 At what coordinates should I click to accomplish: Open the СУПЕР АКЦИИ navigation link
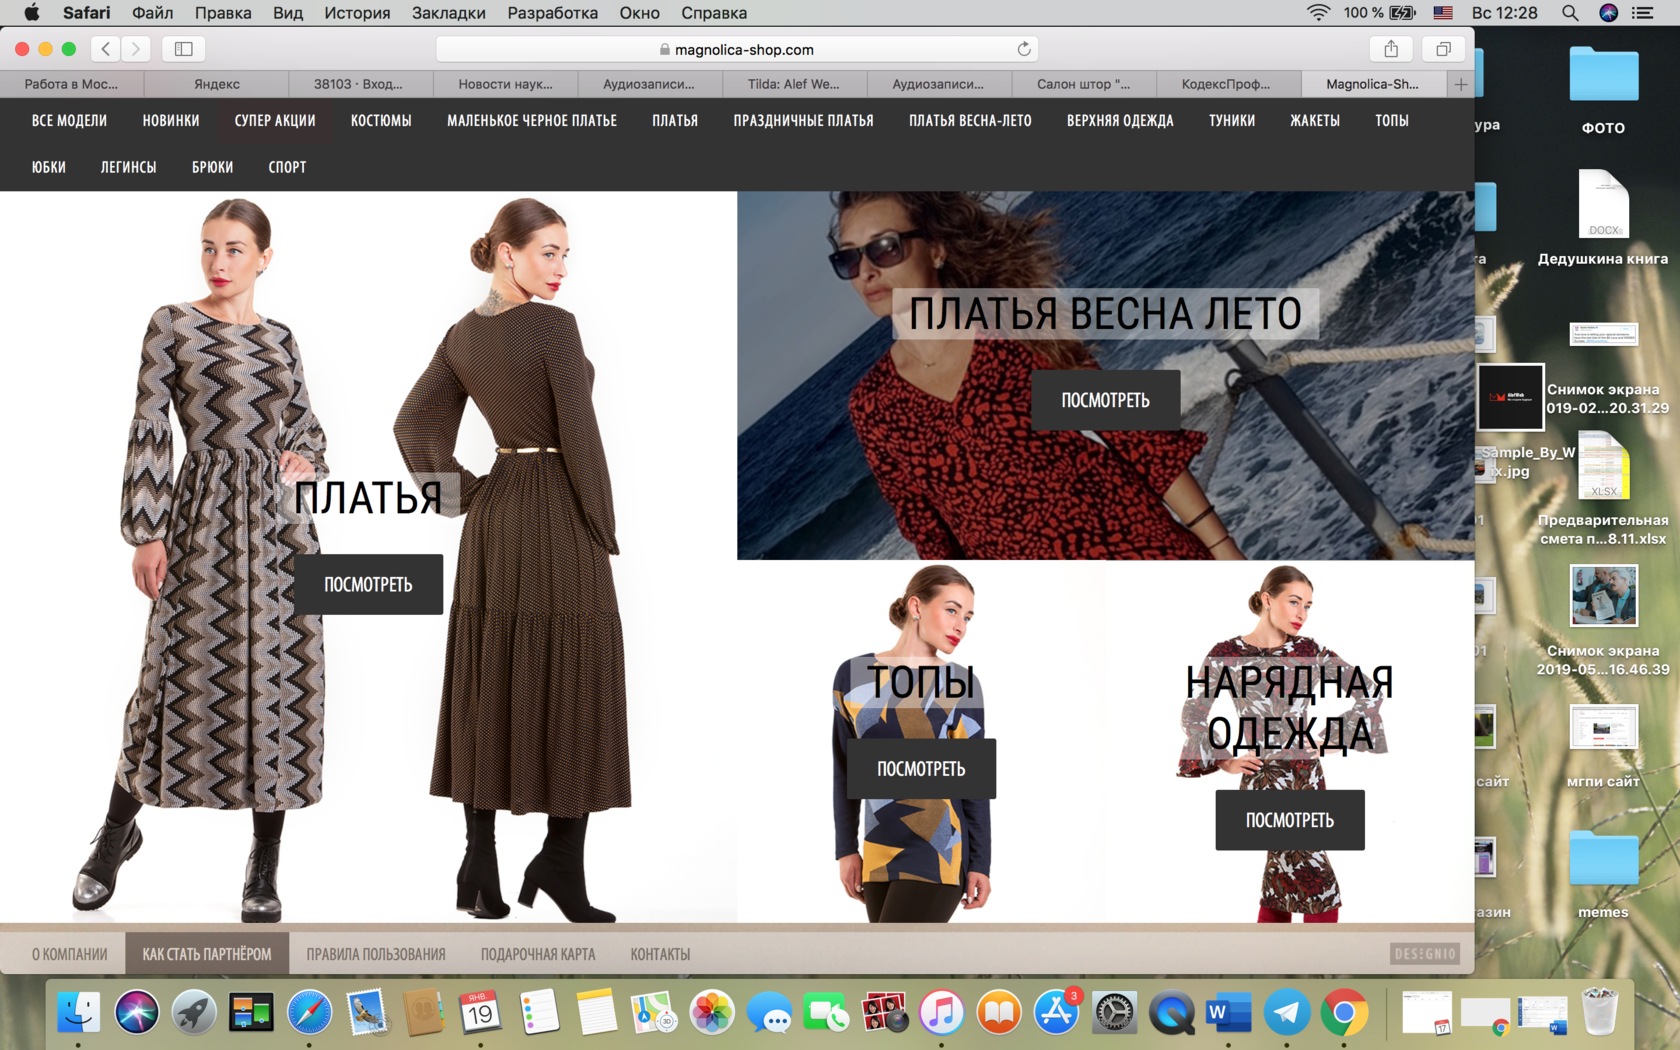point(275,121)
